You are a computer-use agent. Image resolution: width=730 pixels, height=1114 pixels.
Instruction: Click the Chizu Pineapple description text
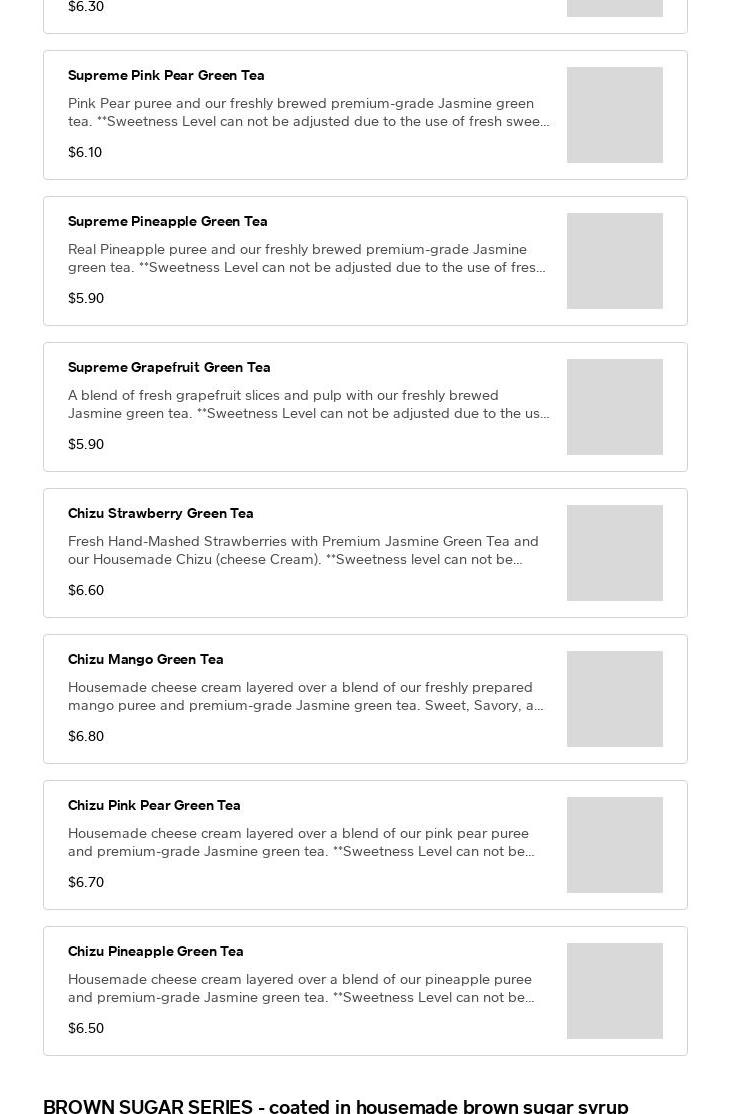(x=301, y=988)
